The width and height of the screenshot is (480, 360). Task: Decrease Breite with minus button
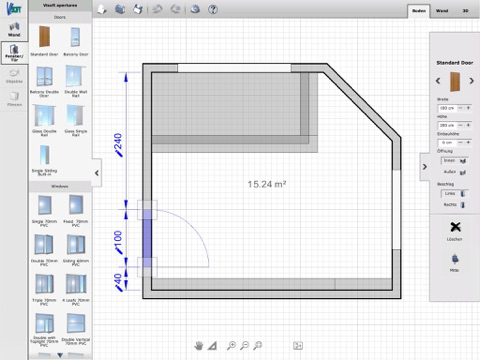(460, 108)
